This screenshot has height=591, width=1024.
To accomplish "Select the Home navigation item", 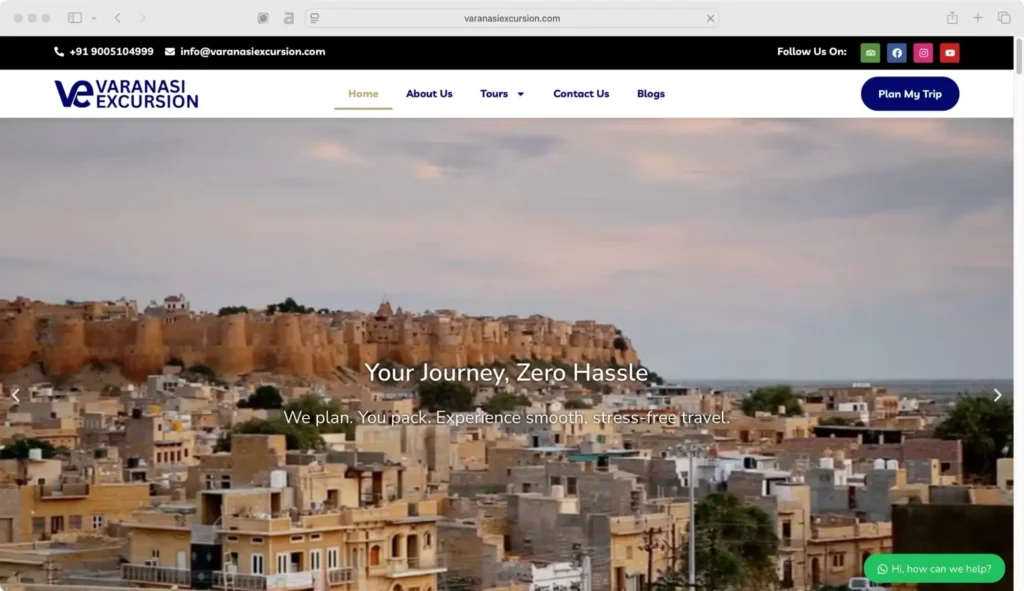I will [362, 93].
